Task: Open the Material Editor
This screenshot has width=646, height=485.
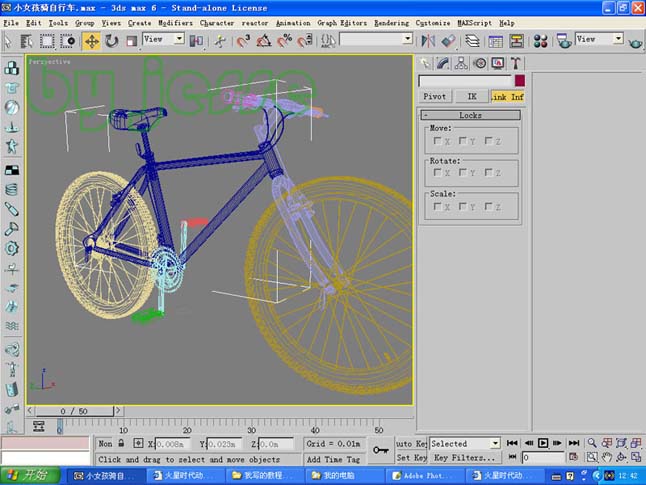Action: pyautogui.click(x=540, y=41)
